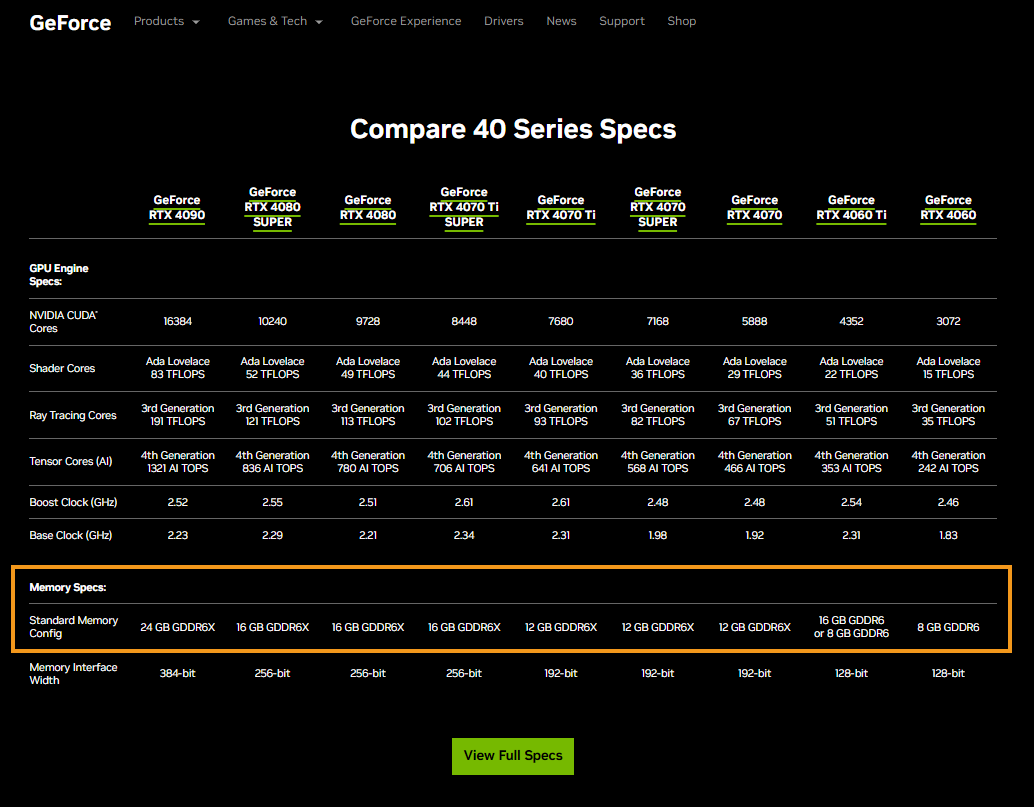Select boost clock value 2.55
Image resolution: width=1034 pixels, height=807 pixels.
272,502
